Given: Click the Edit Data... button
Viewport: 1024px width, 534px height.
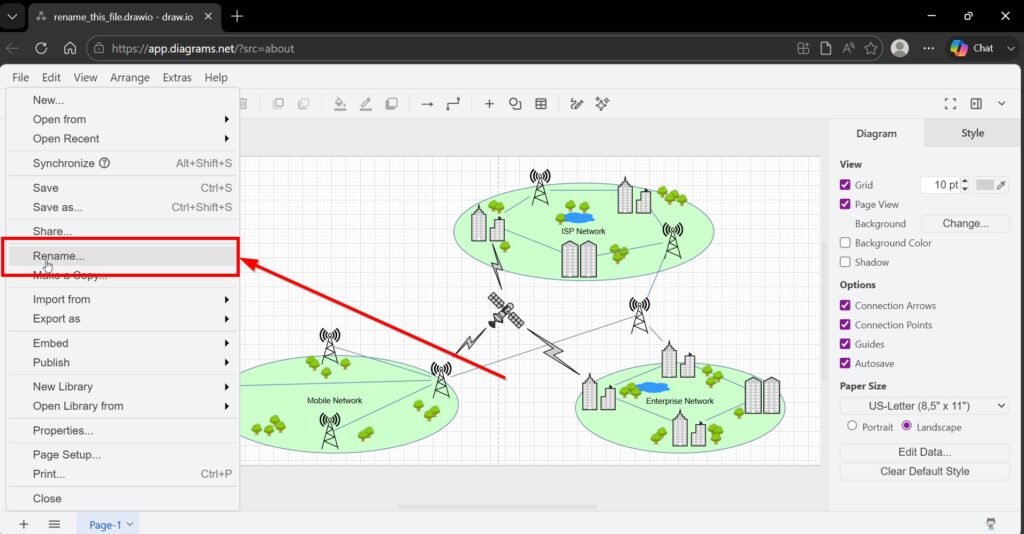Looking at the screenshot, I should 924,452.
